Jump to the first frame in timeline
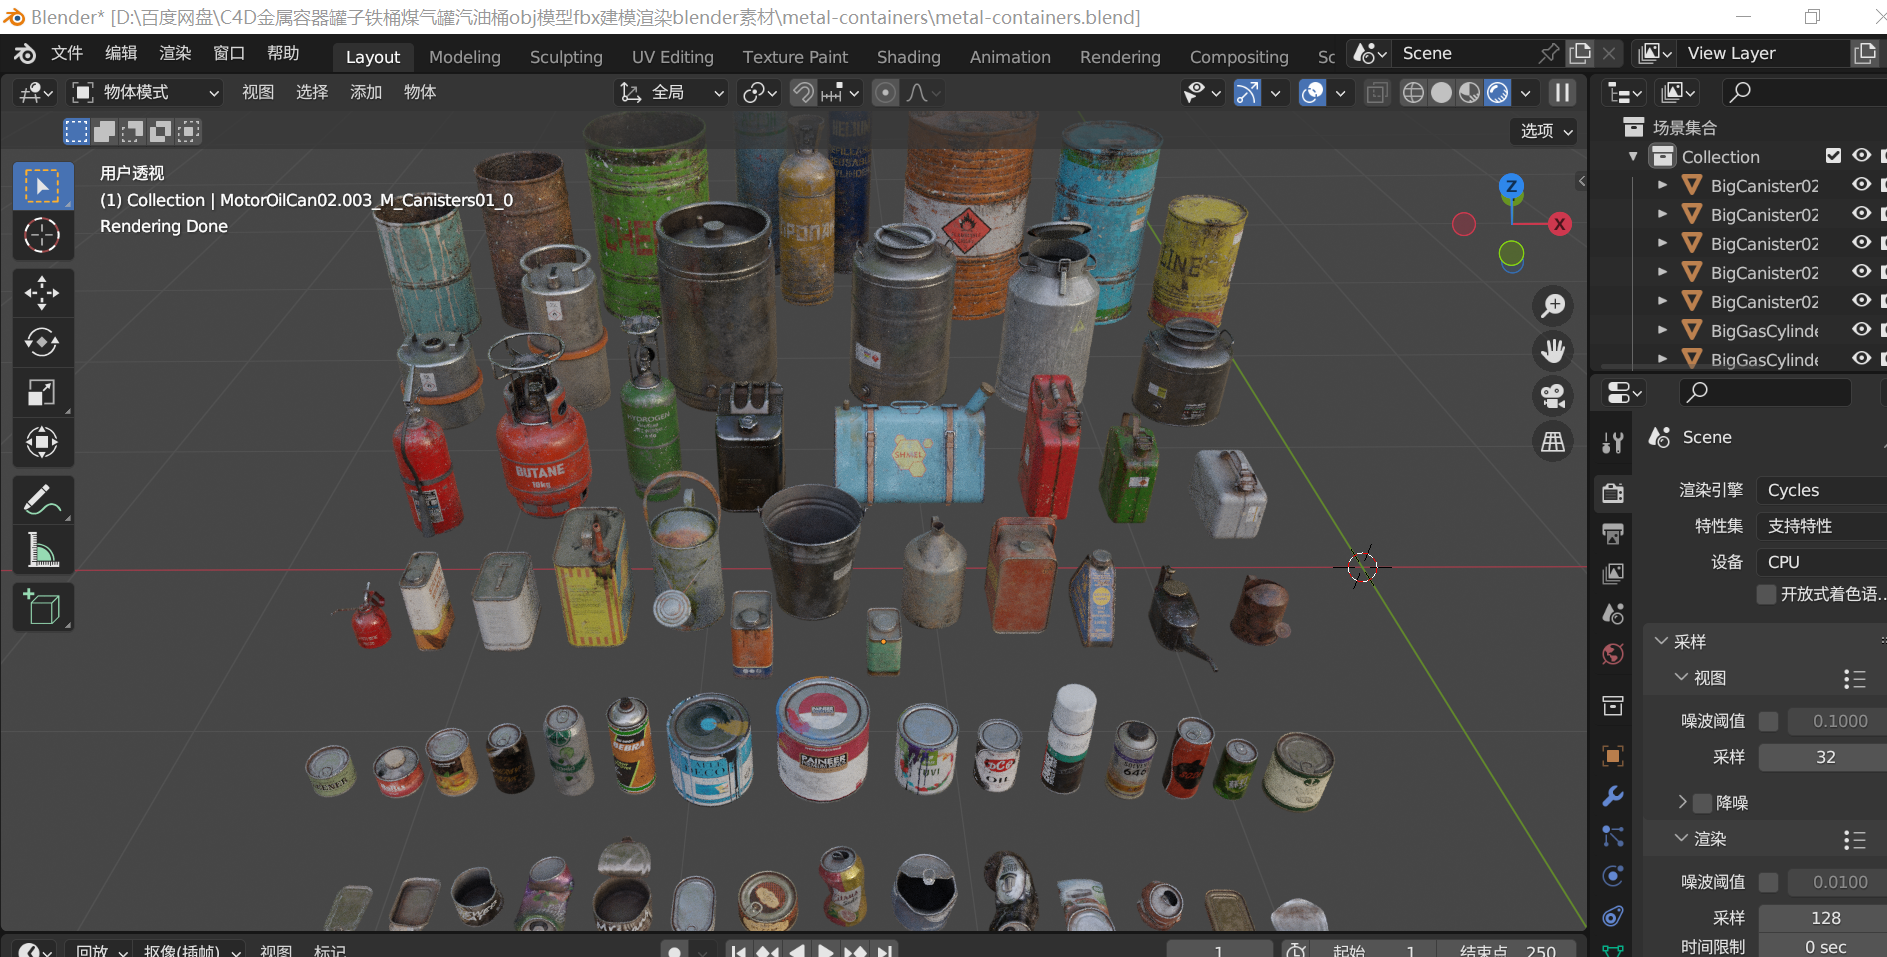The width and height of the screenshot is (1887, 957). (738, 950)
